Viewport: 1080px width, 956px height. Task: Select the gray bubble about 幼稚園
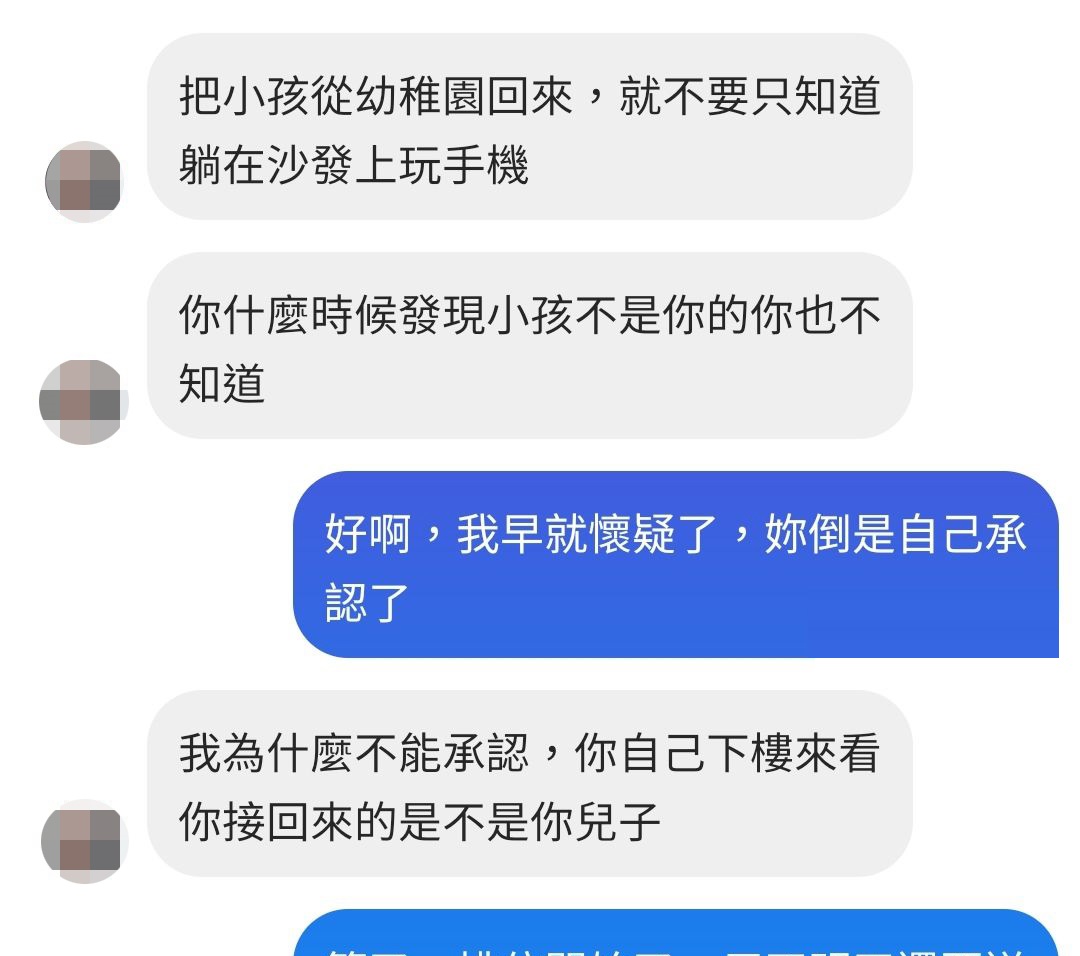click(530, 127)
